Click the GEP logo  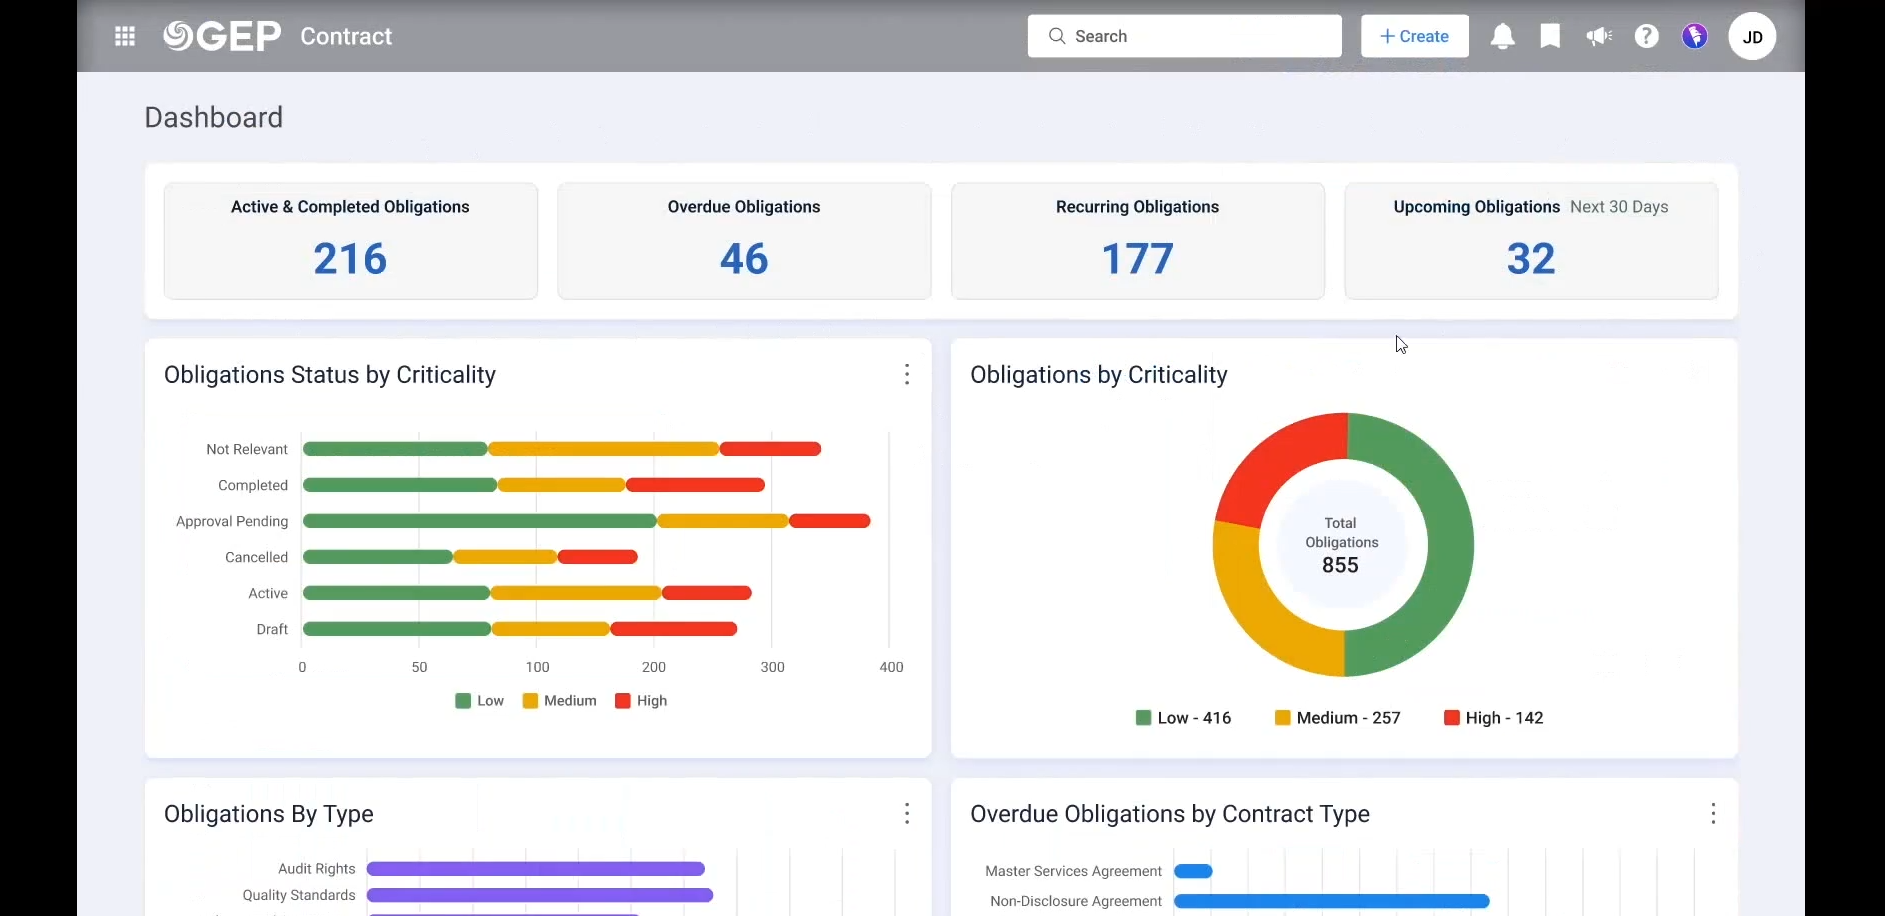222,37
